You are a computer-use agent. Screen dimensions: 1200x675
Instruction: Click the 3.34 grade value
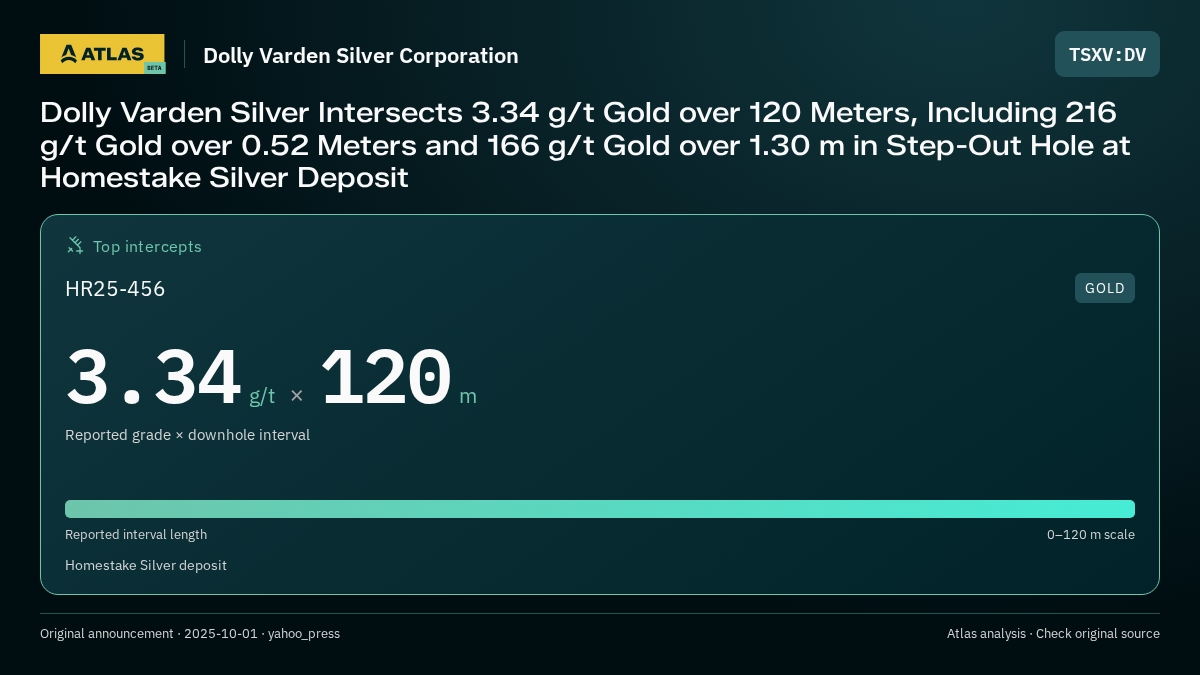tap(153, 377)
